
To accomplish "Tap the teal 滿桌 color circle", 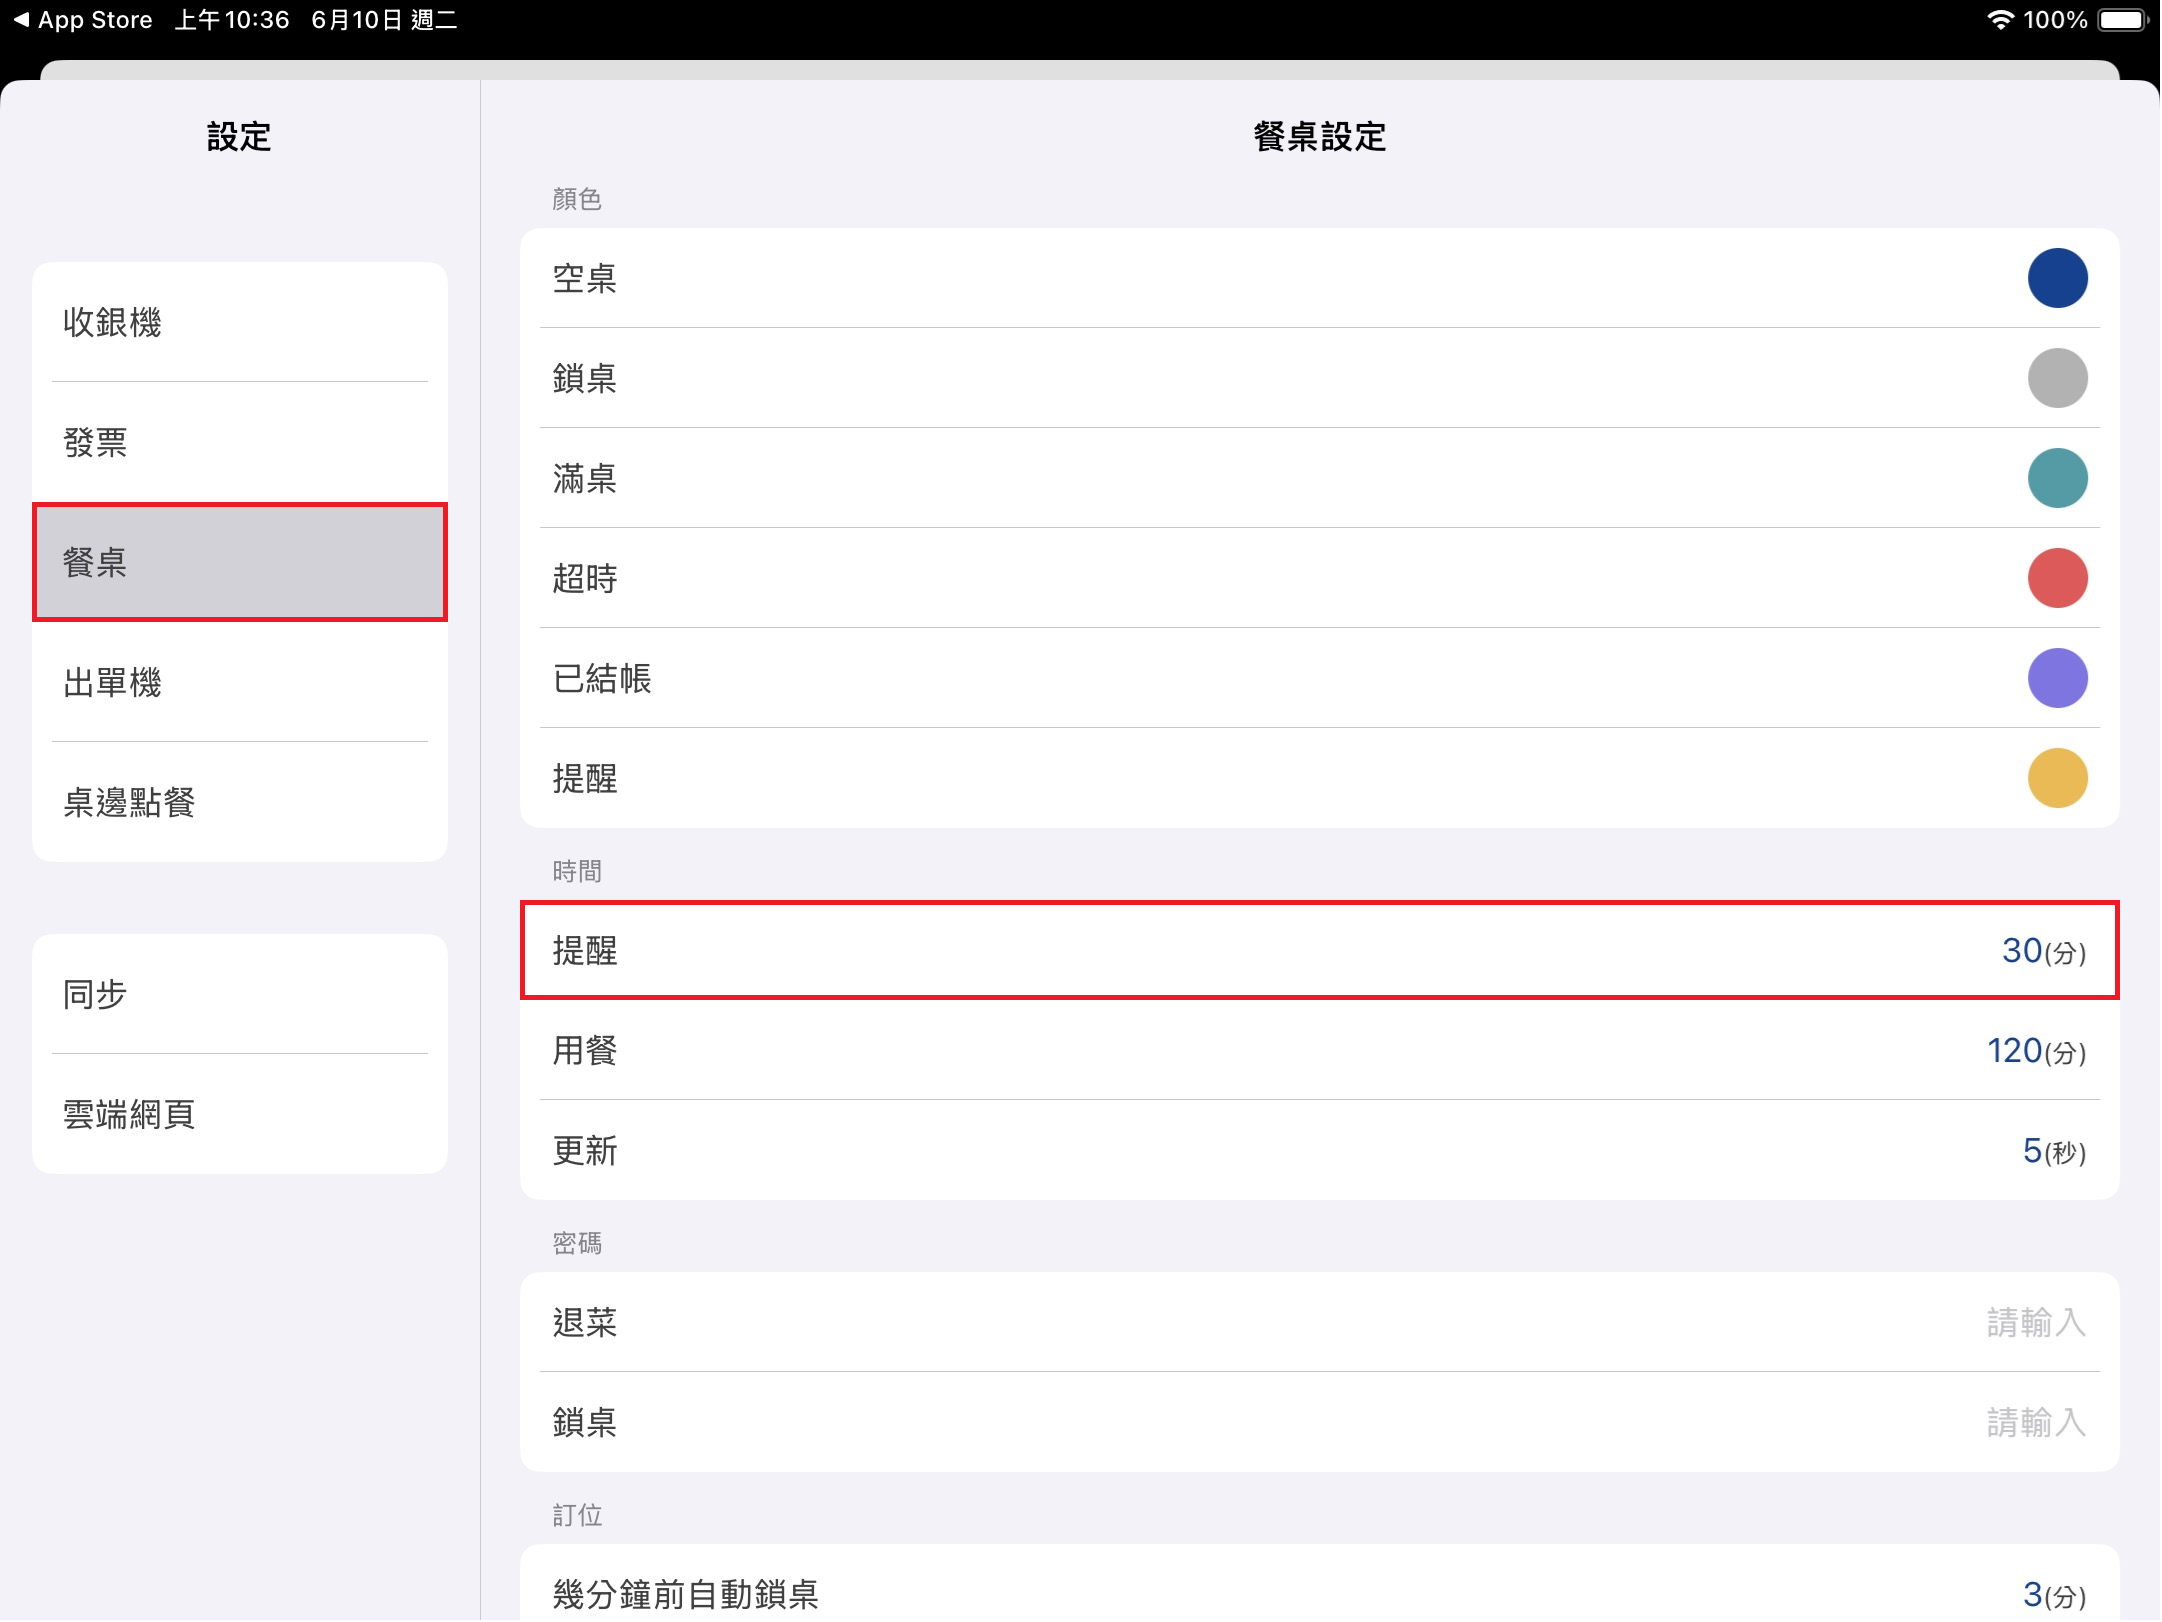I will pyautogui.click(x=2056, y=478).
